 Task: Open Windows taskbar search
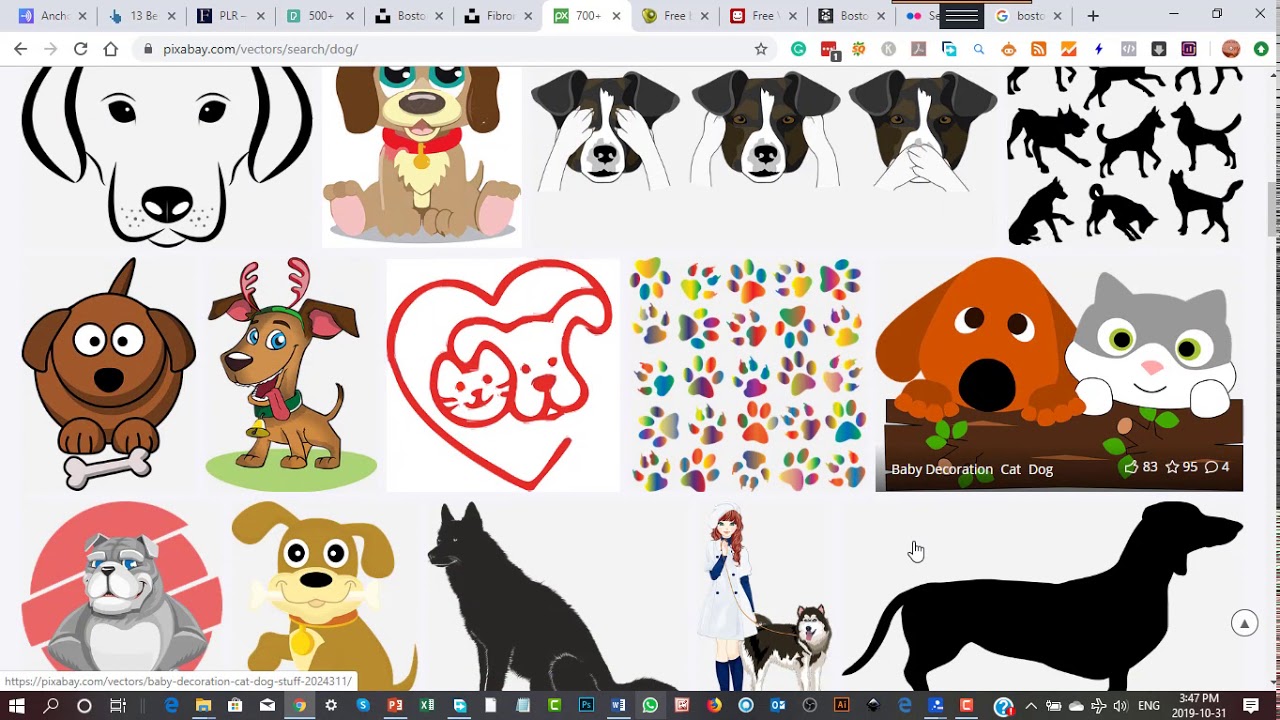pyautogui.click(x=50, y=705)
